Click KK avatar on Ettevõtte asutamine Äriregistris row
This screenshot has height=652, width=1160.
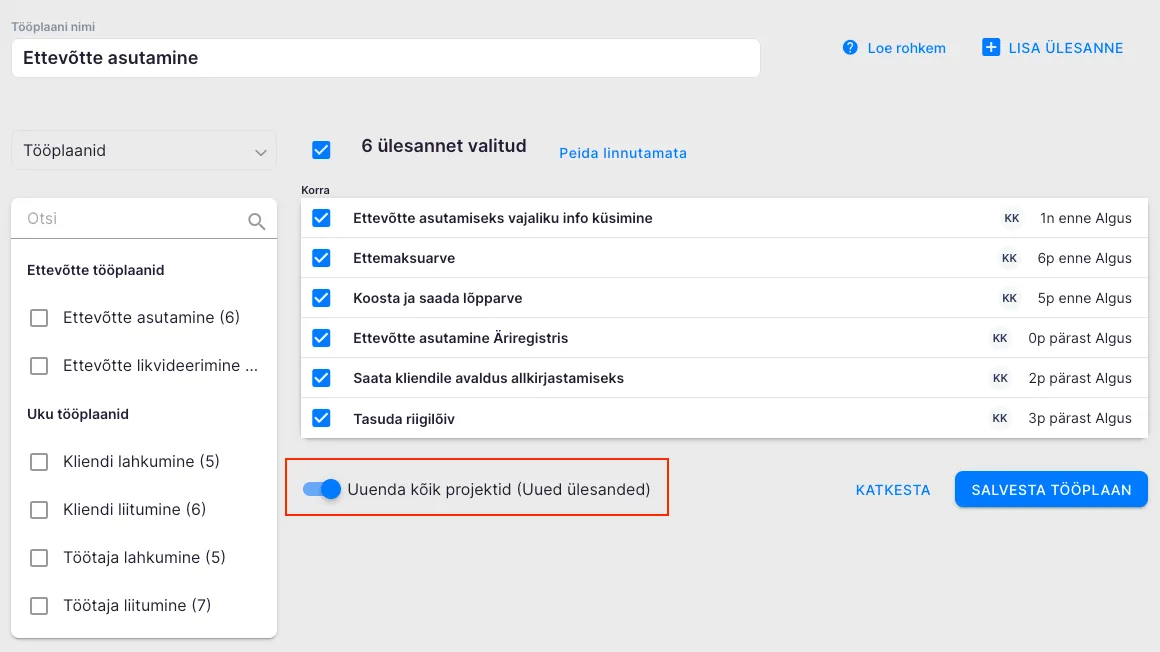pos(1000,338)
